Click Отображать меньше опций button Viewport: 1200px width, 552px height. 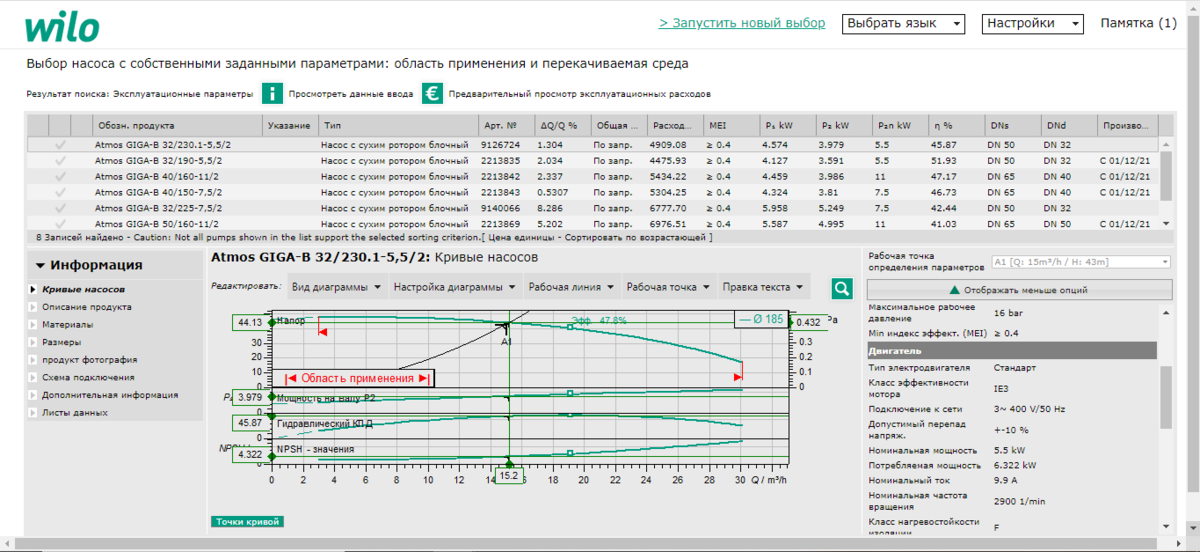pos(1018,290)
